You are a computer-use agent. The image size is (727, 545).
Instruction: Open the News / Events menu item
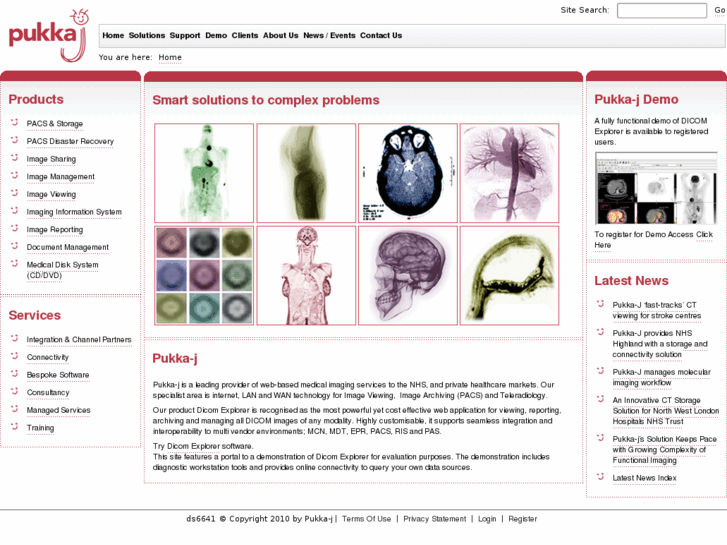pos(329,35)
